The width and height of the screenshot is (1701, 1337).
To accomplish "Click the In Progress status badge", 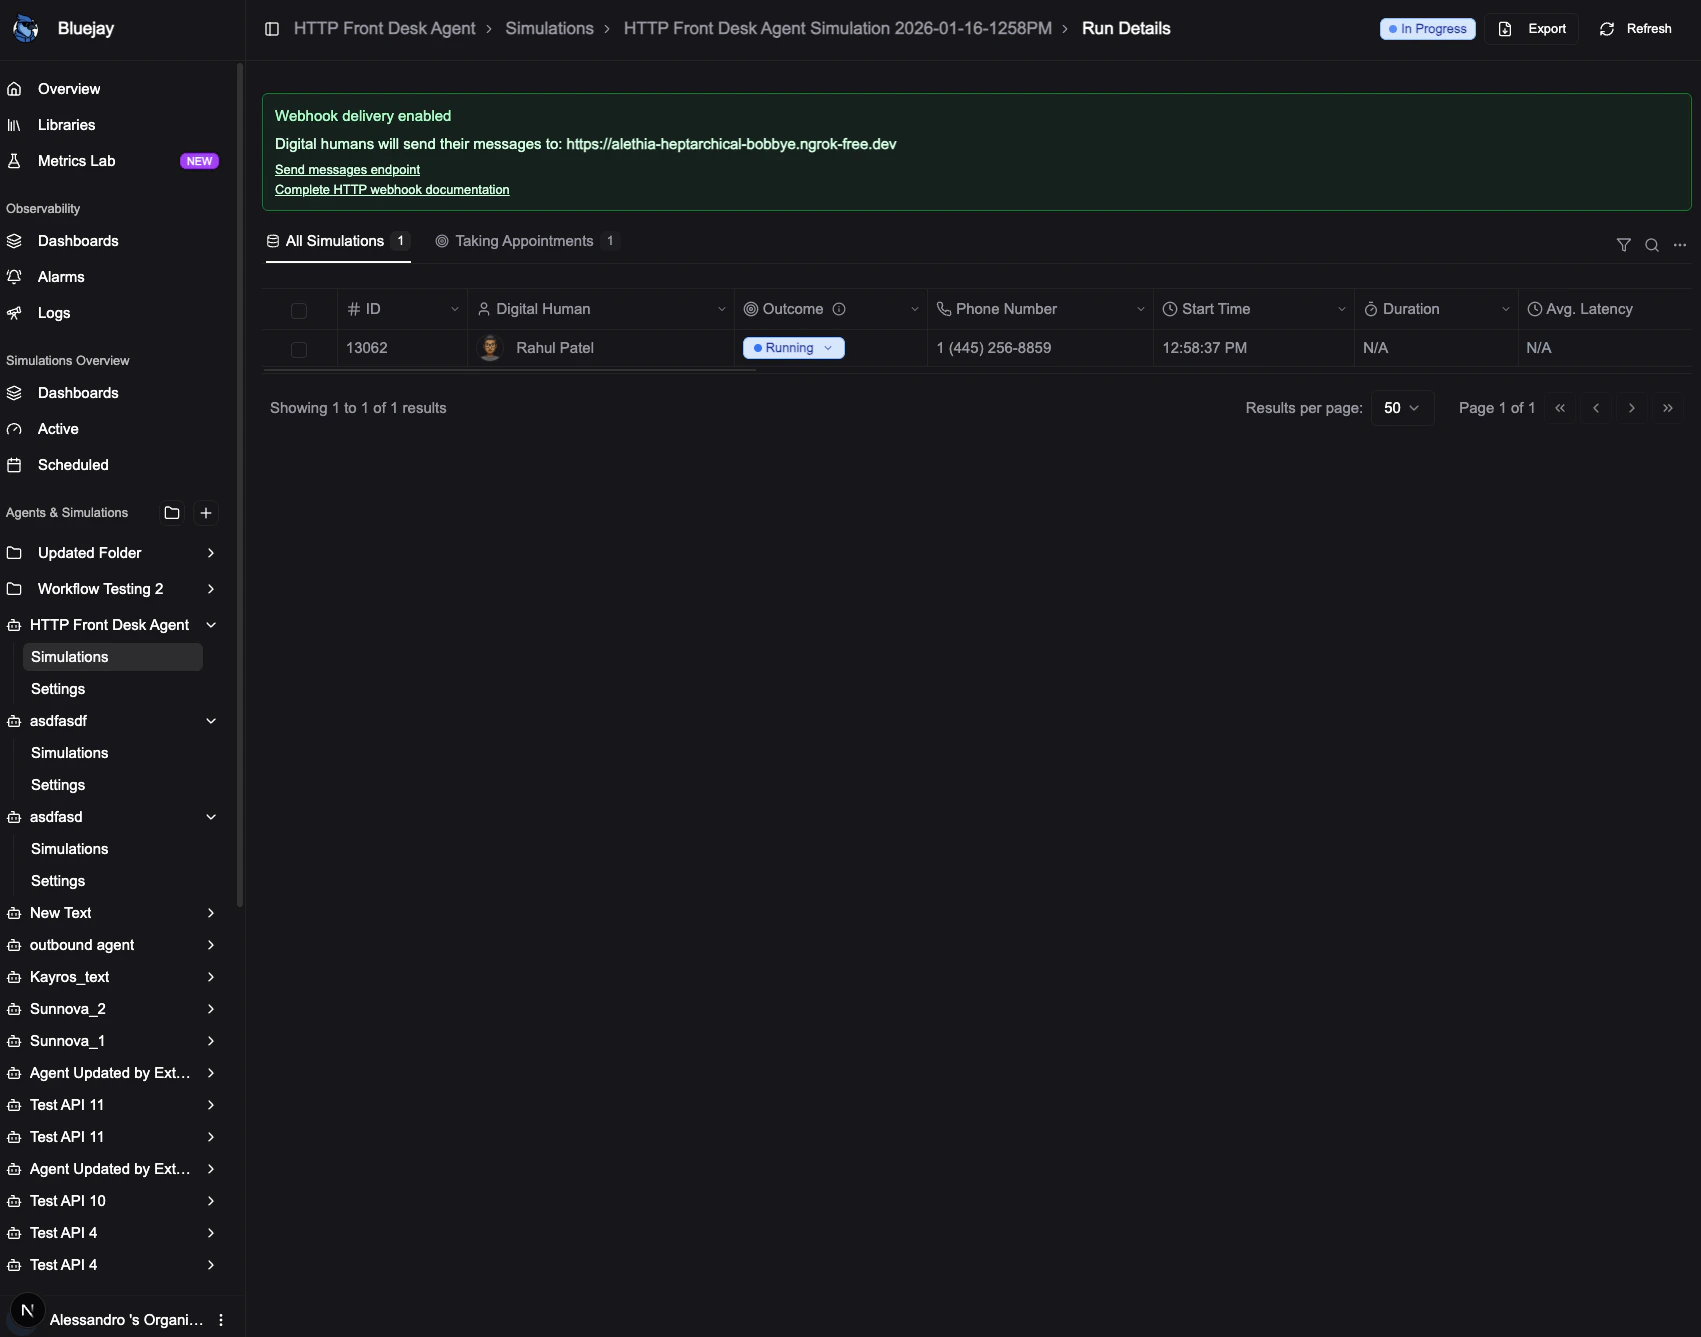I will tap(1427, 29).
